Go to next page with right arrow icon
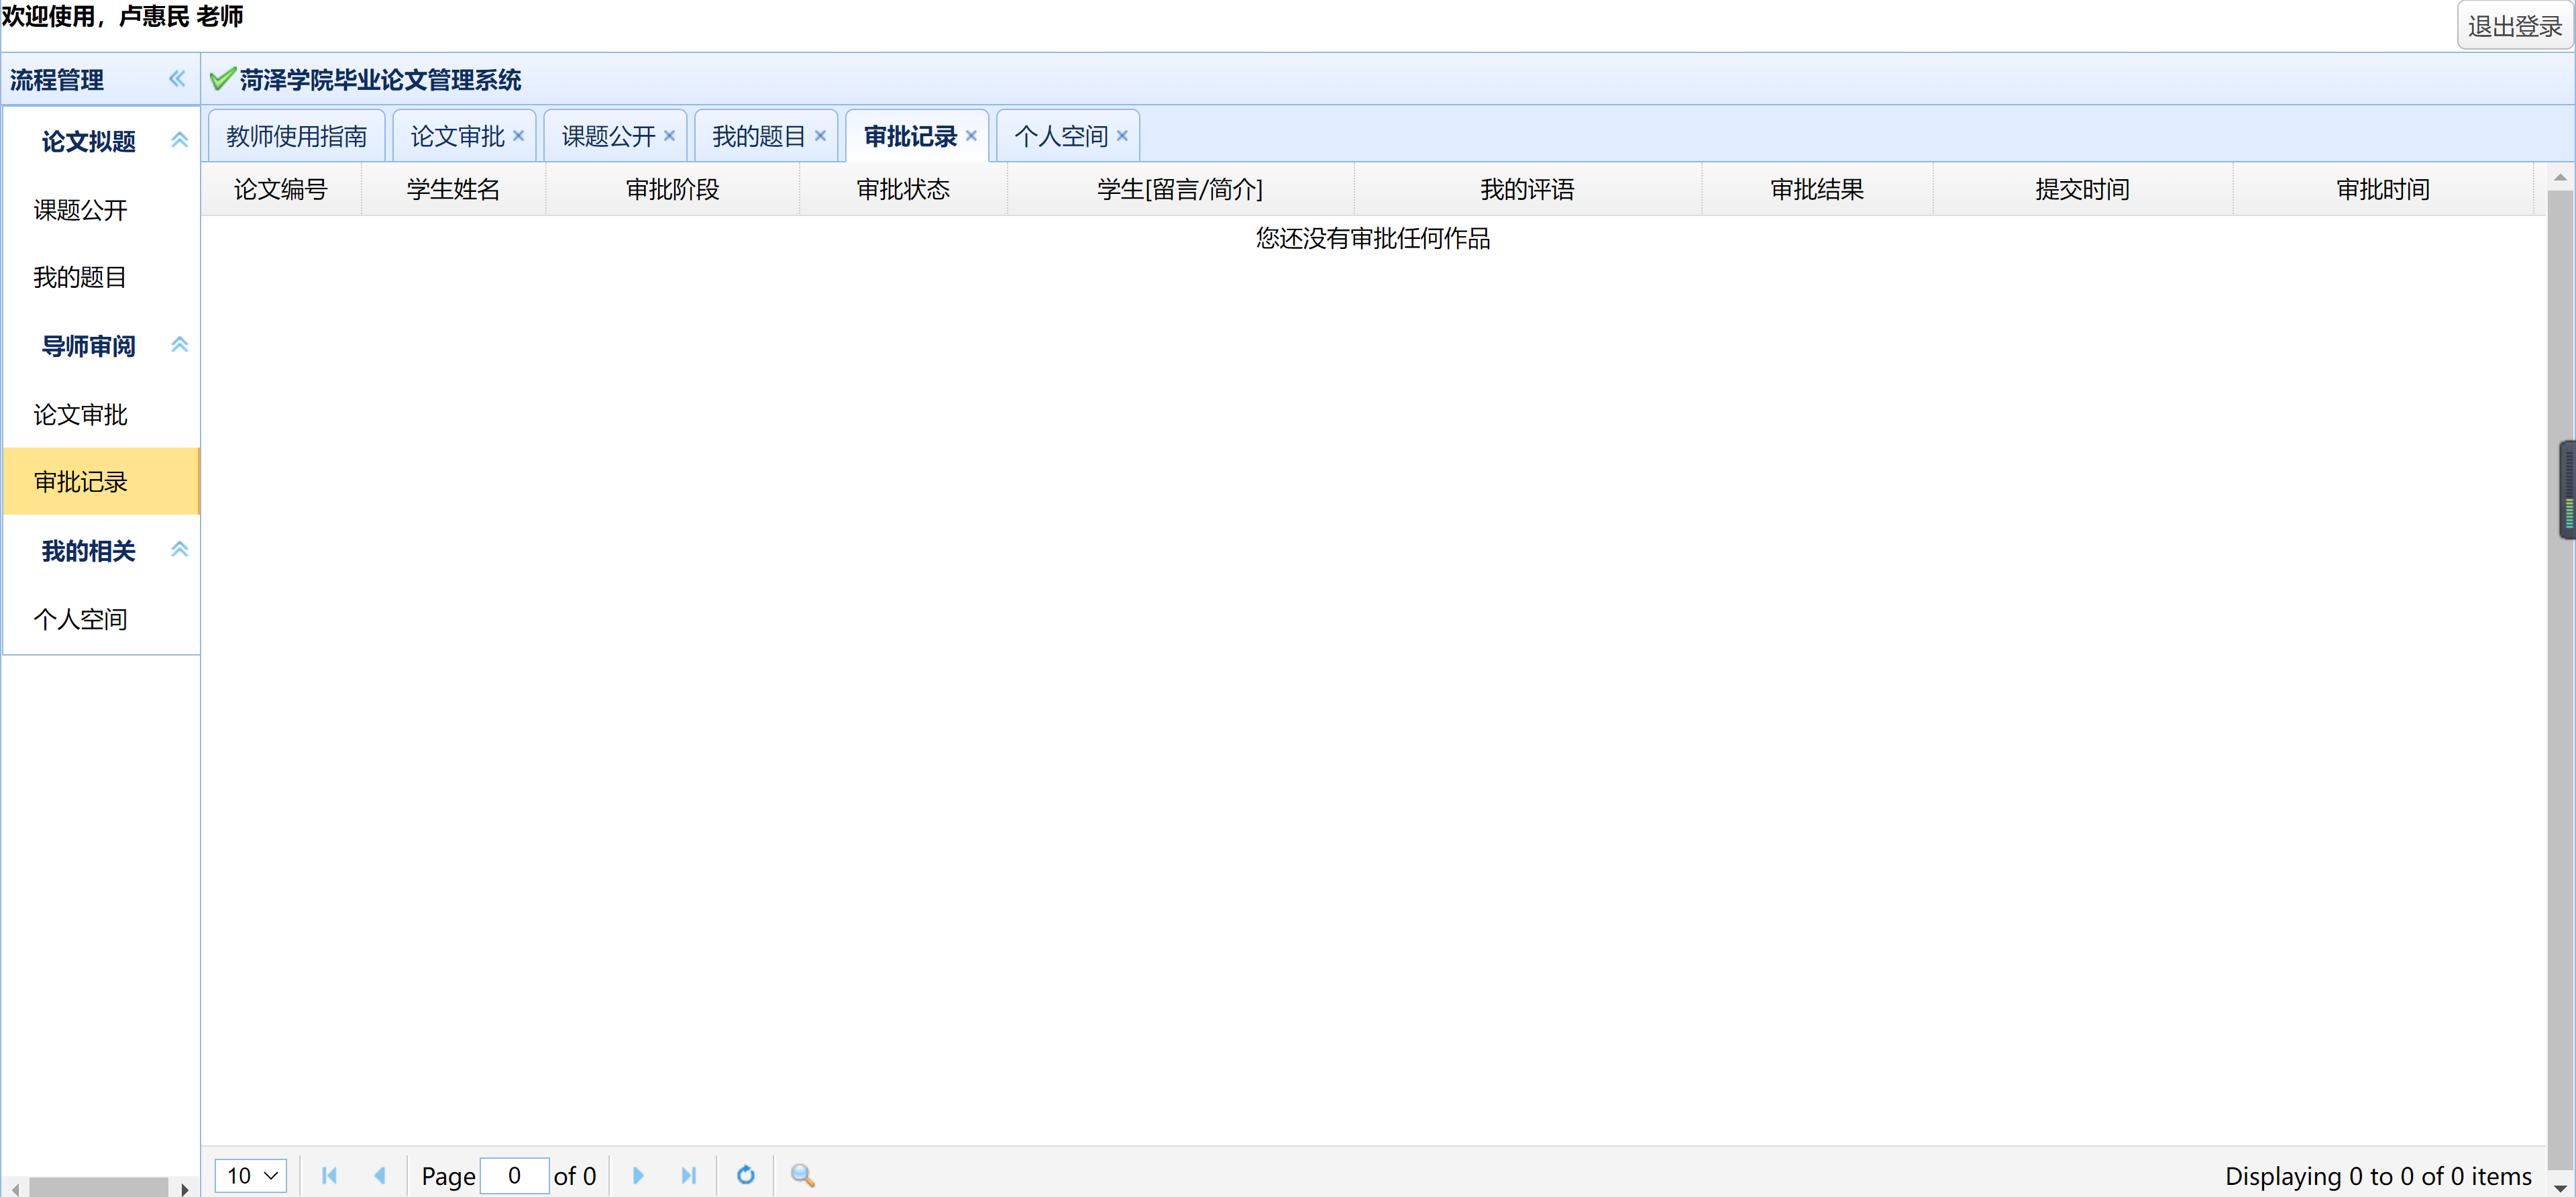The image size is (2576, 1197). pos(638,1175)
